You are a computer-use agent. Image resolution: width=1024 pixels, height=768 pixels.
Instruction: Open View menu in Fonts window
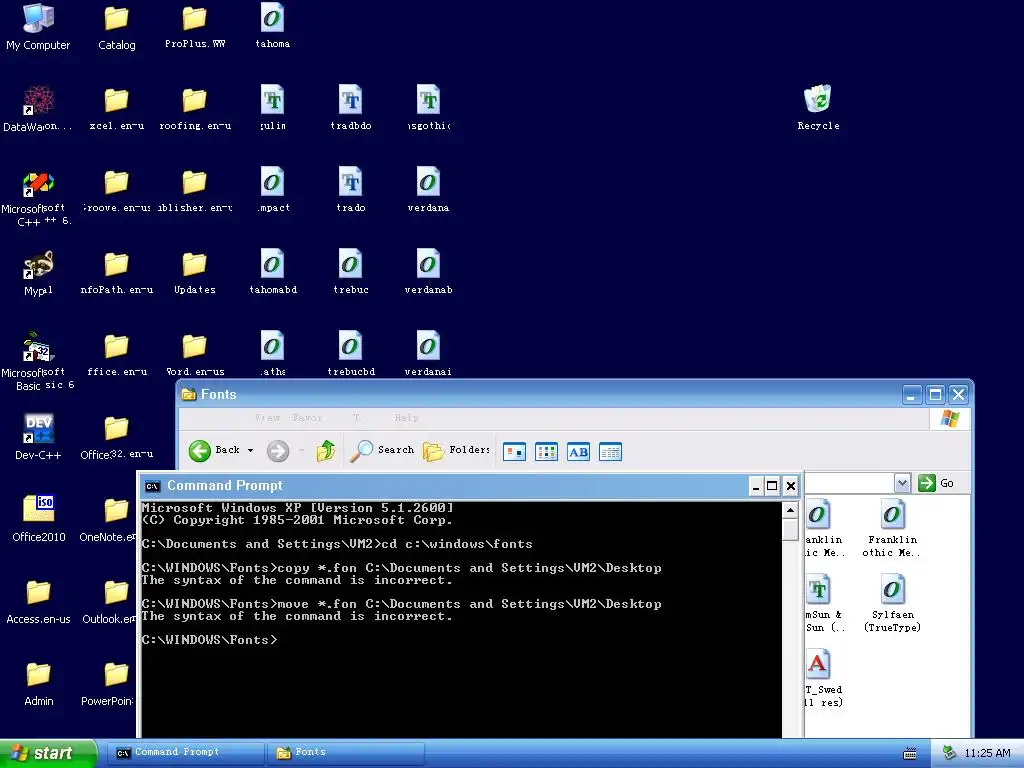267,418
